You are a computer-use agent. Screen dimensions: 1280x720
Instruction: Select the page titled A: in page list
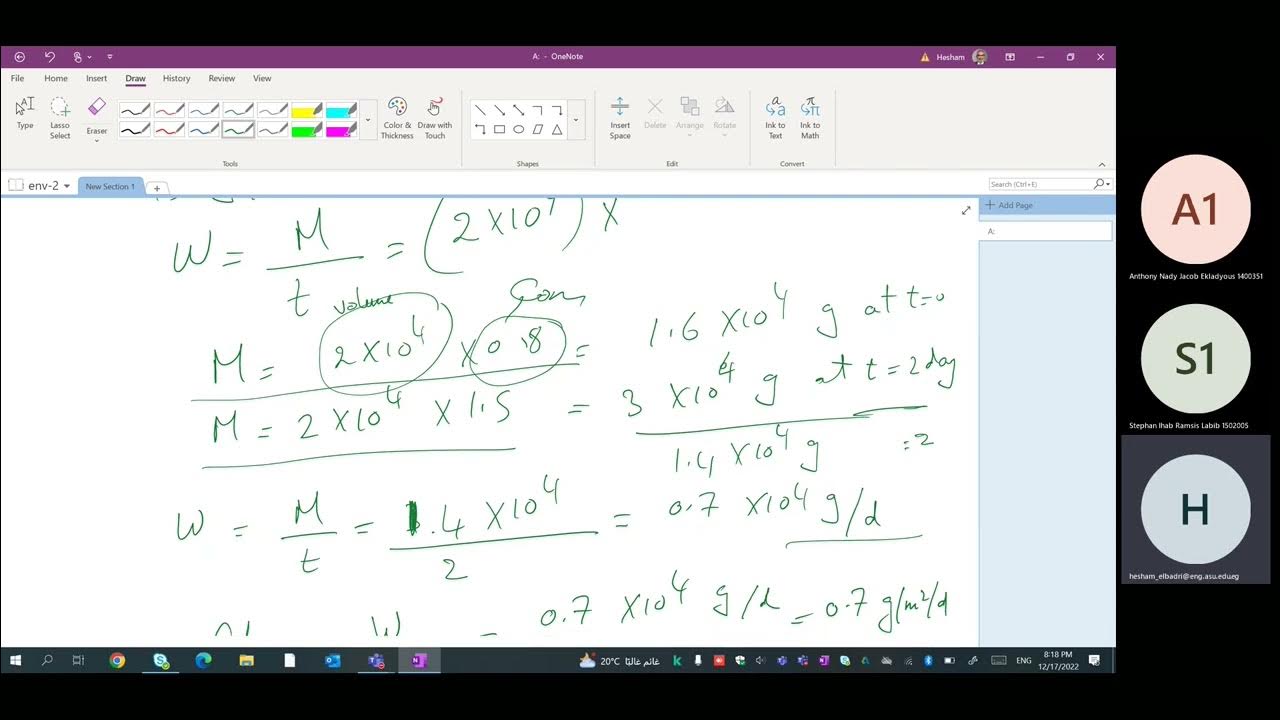(x=1046, y=231)
